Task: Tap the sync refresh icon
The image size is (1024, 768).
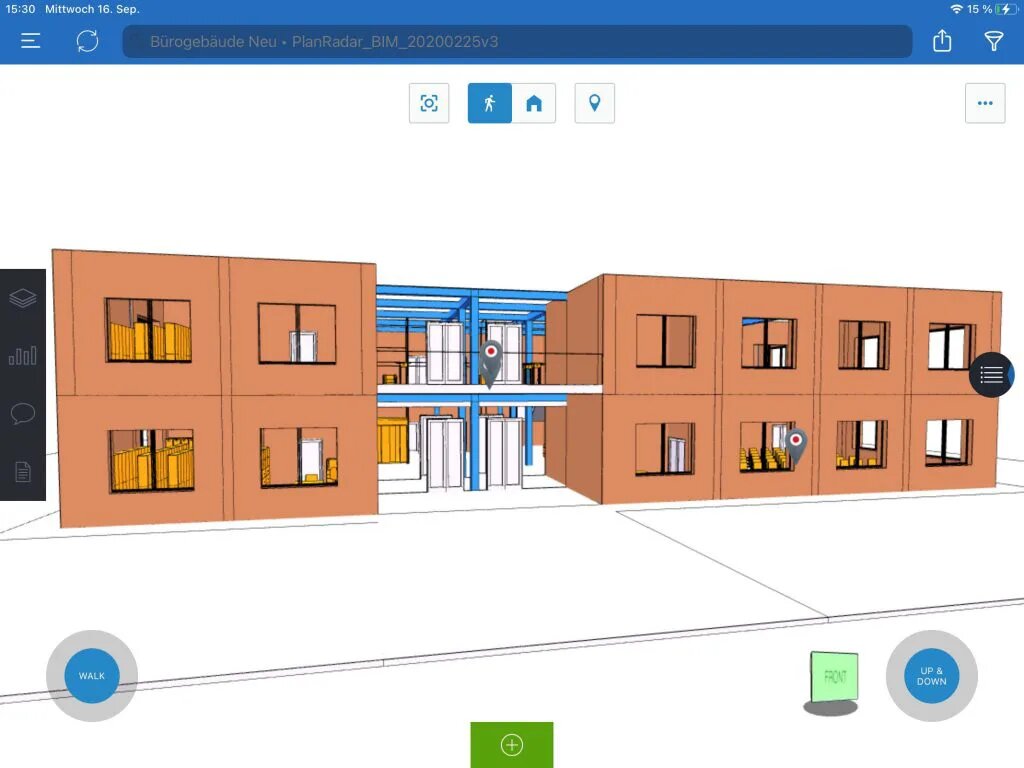Action: point(88,41)
